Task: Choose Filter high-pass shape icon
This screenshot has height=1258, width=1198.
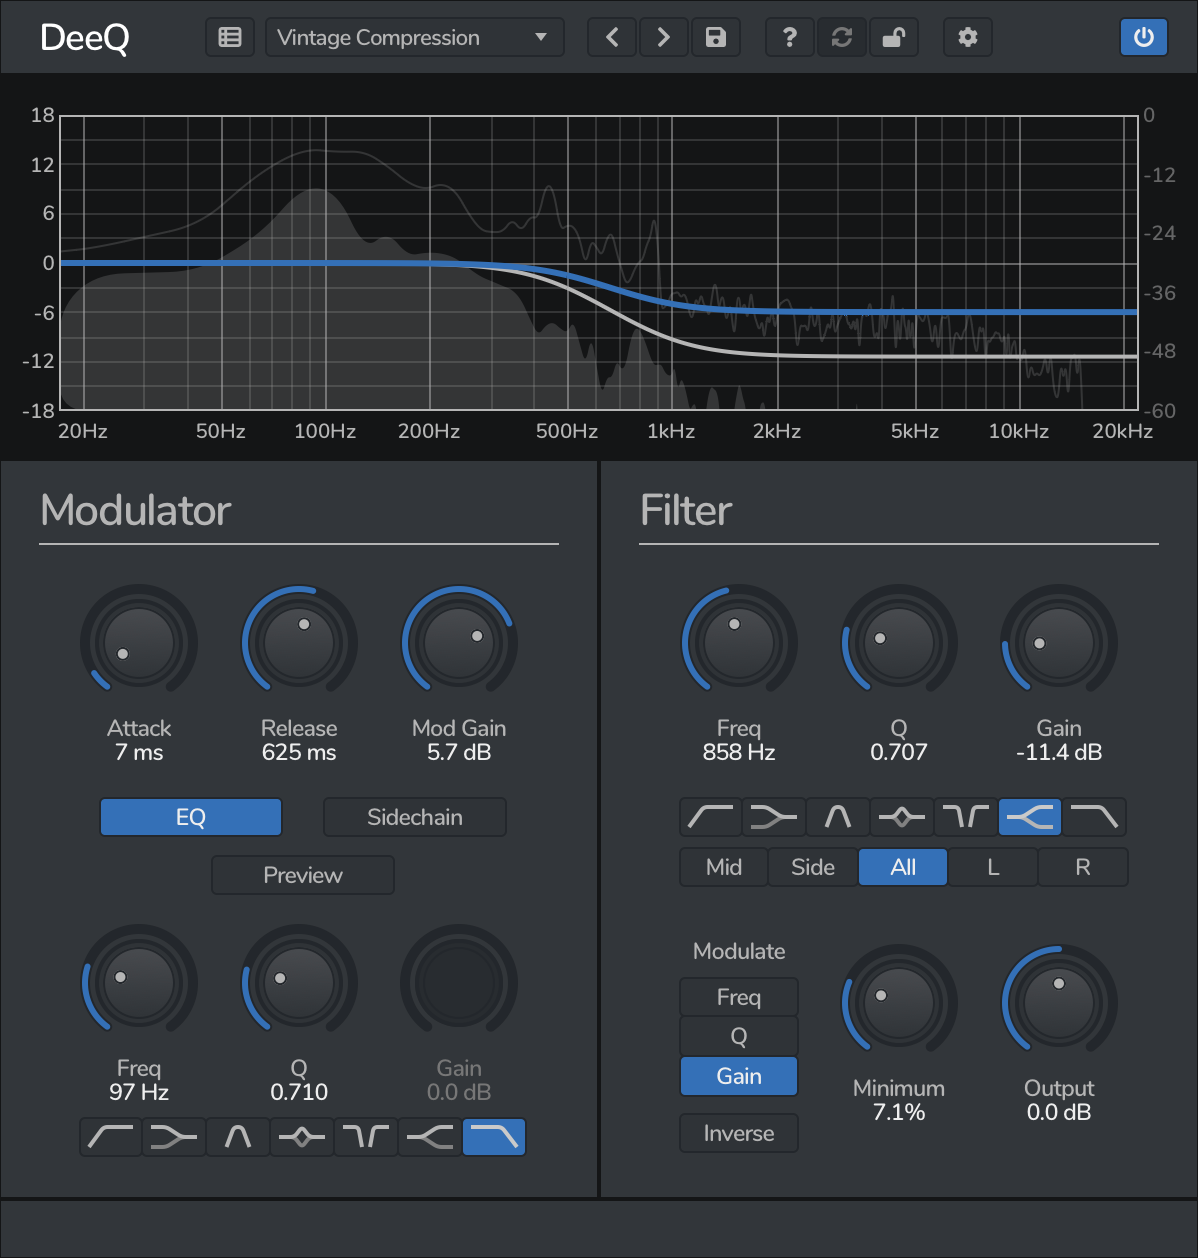Action: [x=711, y=817]
